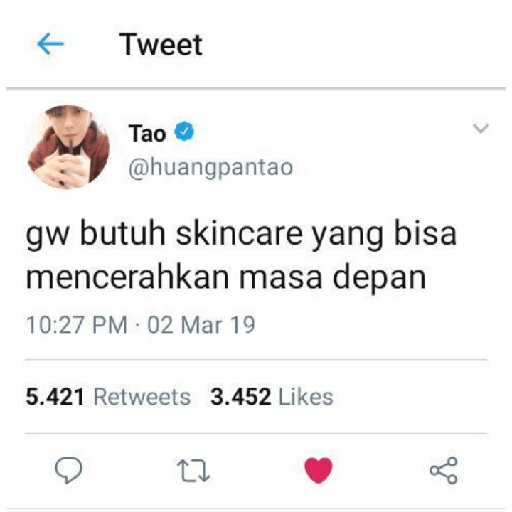Share the tweet using the share icon
This screenshot has width=512, height=512.
444,470
